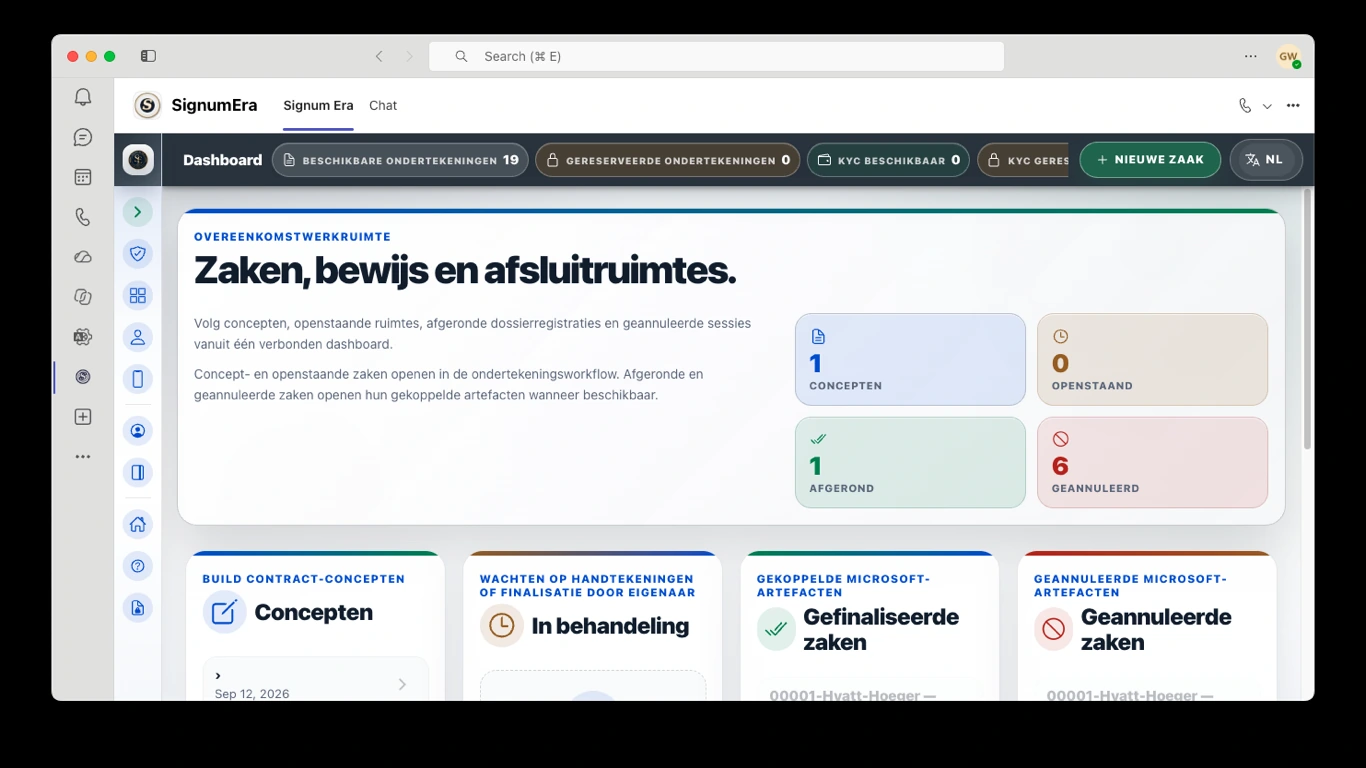Click the Dashboard title text
Viewport: 1366px width, 768px height.
[x=222, y=160]
